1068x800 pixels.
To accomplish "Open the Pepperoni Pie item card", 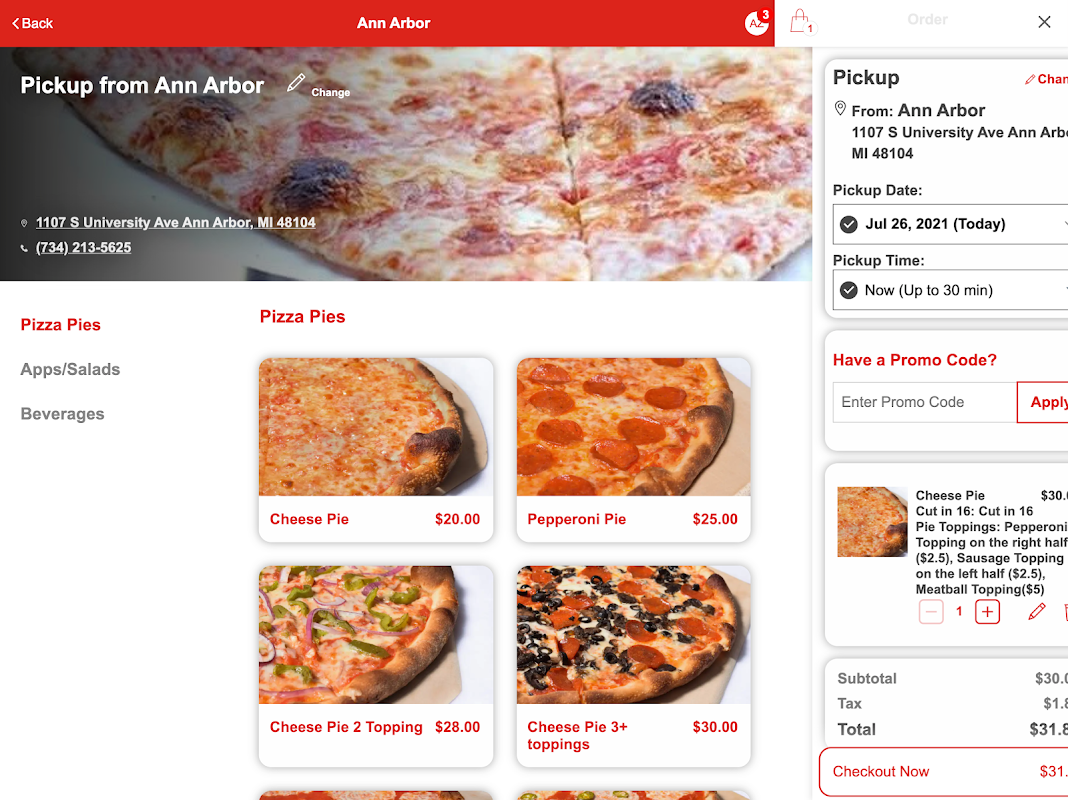I will [x=633, y=450].
